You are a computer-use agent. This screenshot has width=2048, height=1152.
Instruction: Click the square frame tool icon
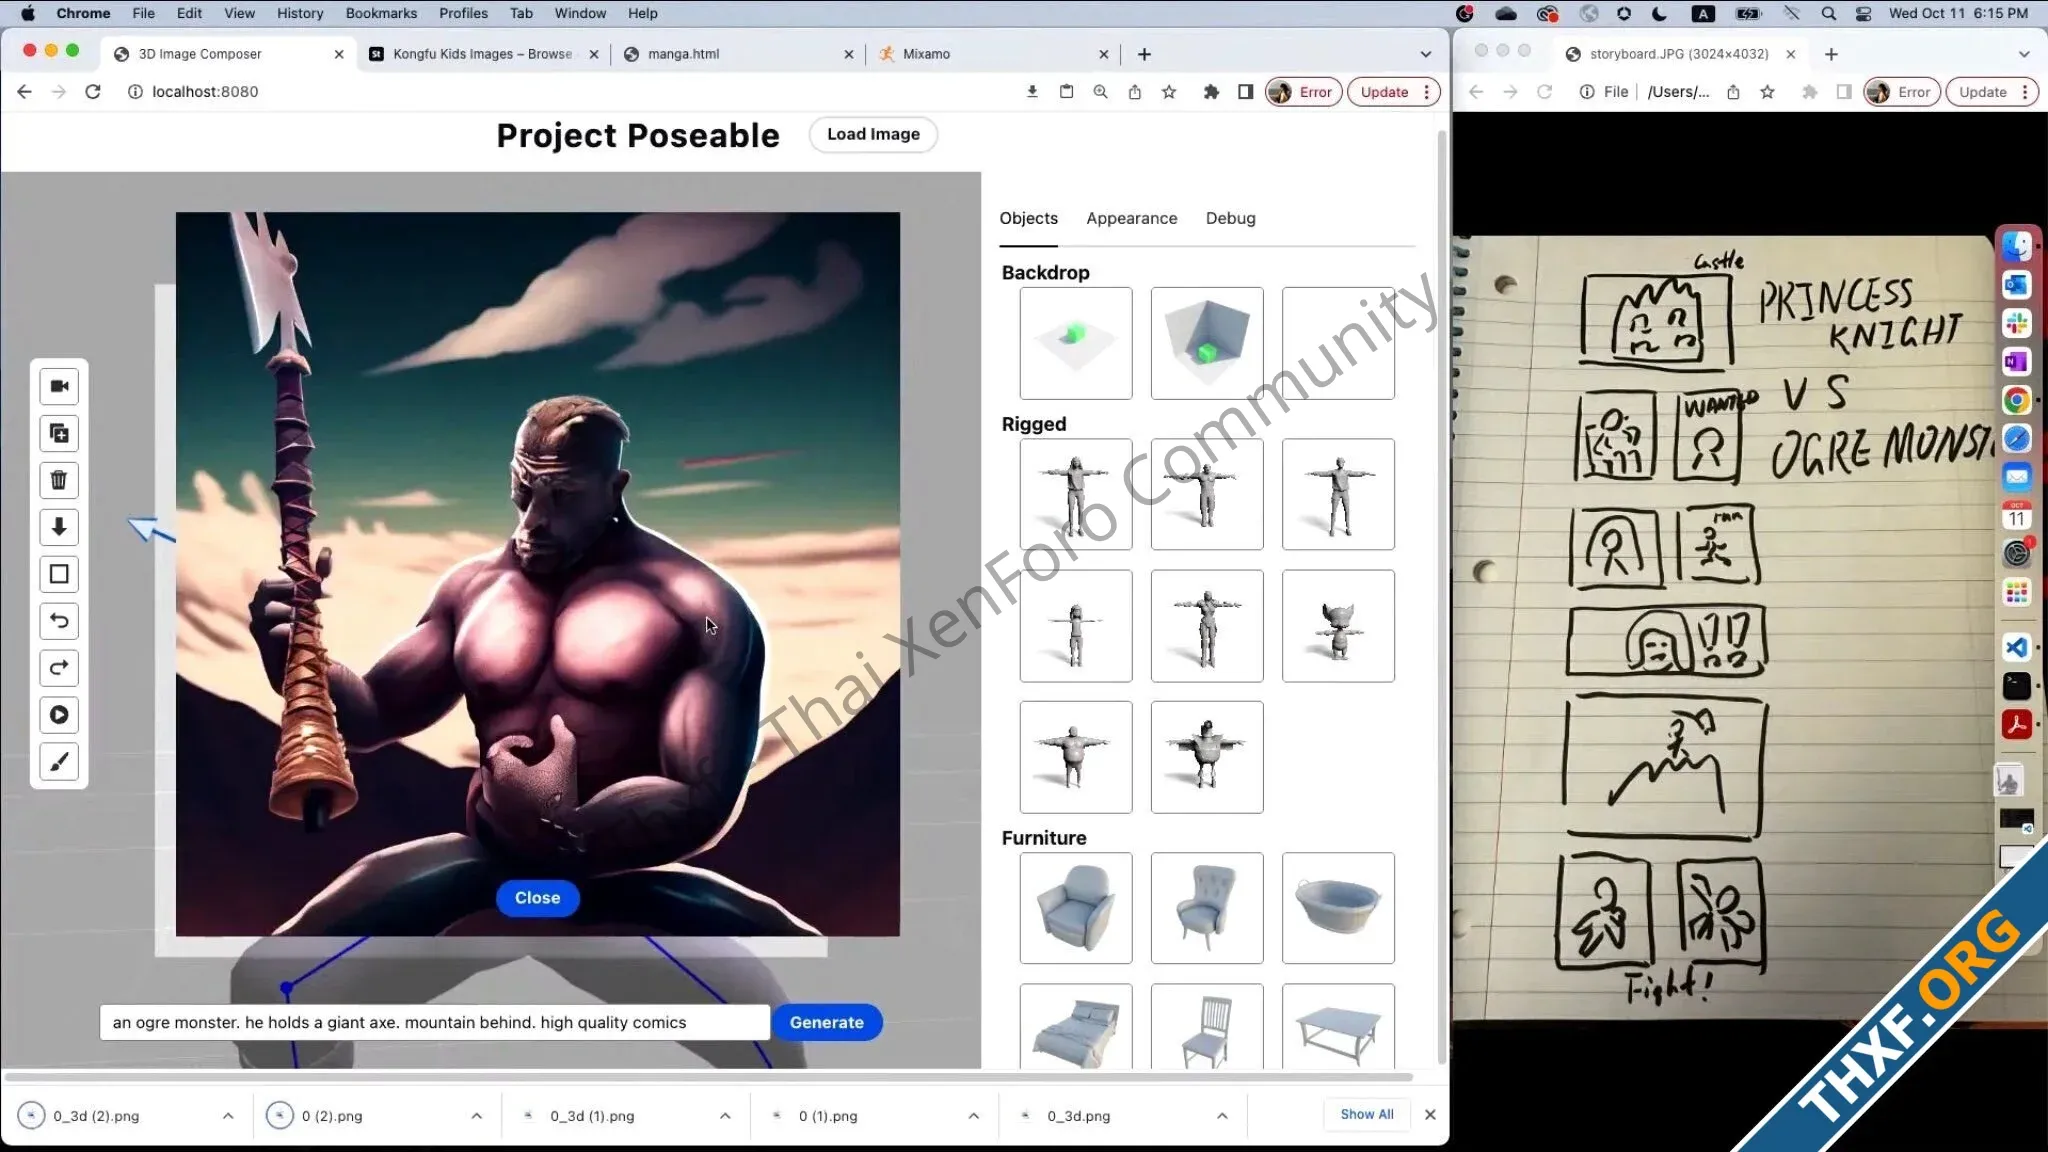(59, 574)
